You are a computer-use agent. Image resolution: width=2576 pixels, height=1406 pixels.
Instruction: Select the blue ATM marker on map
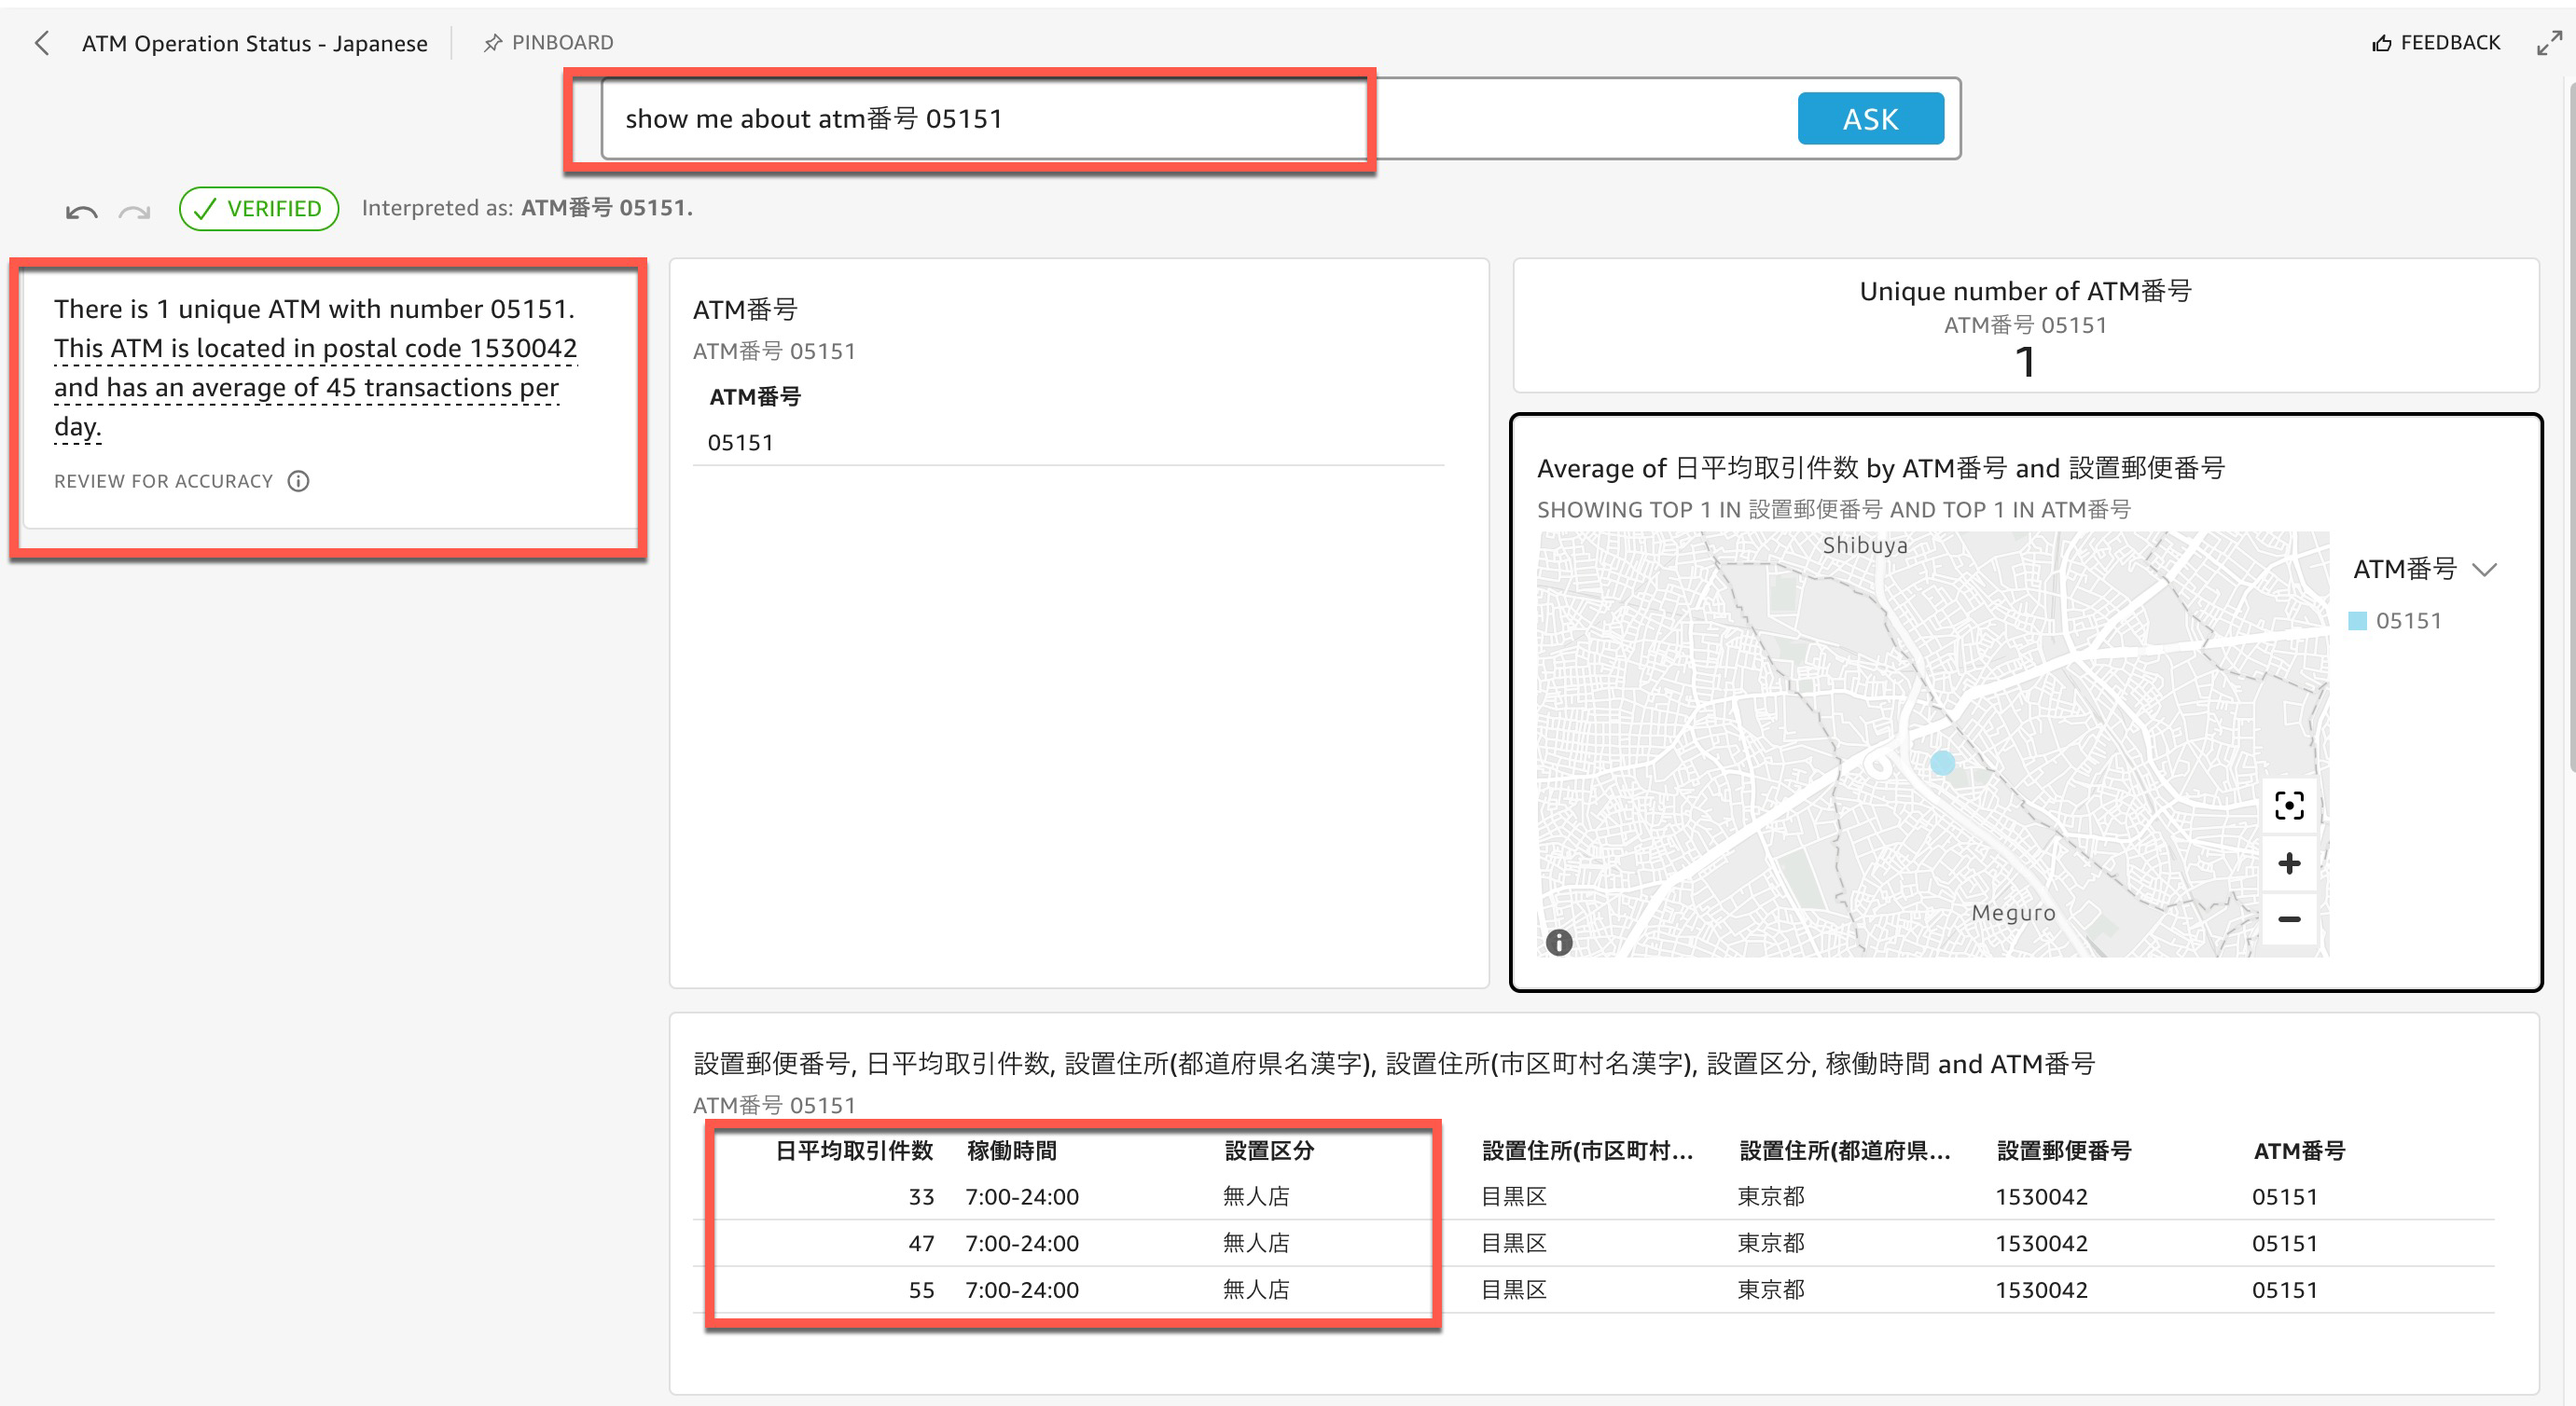1942,763
